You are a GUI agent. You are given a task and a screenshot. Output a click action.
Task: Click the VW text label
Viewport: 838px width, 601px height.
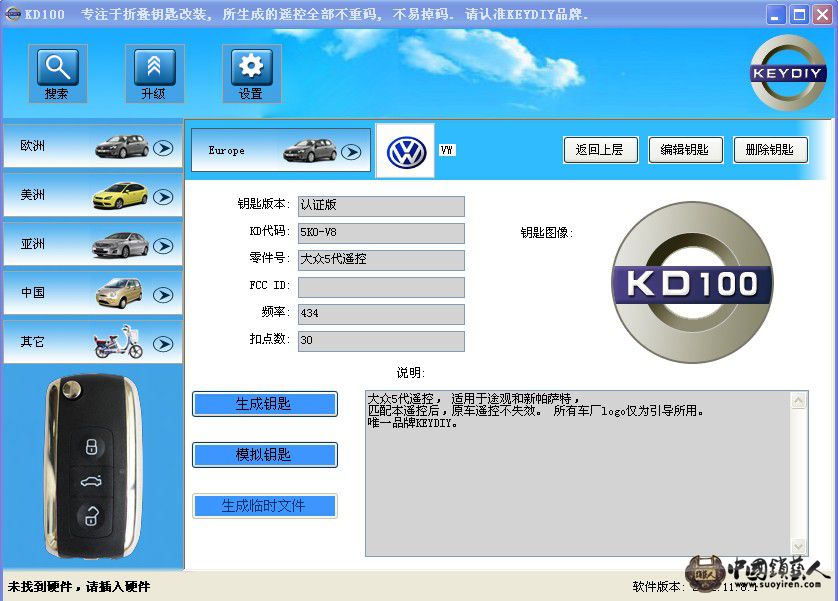(x=447, y=150)
